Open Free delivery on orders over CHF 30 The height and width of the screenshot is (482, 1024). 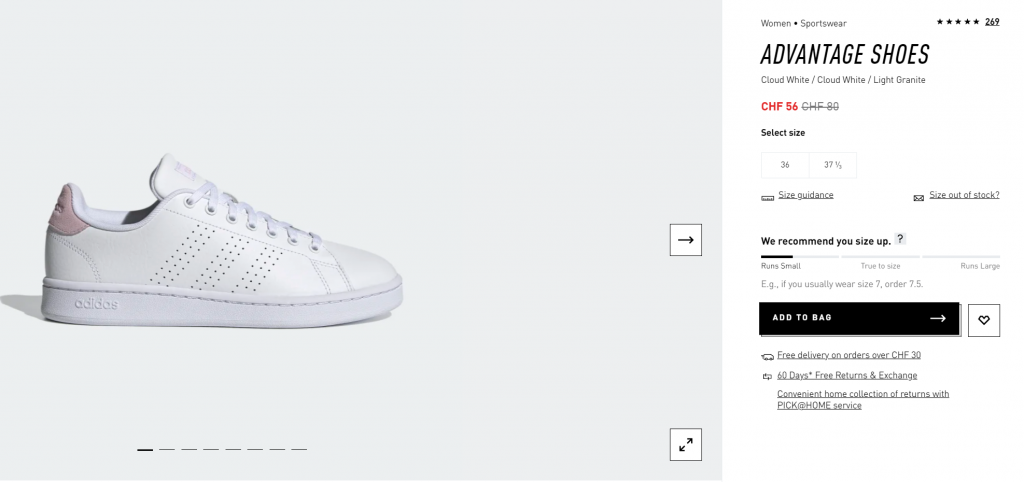click(849, 355)
